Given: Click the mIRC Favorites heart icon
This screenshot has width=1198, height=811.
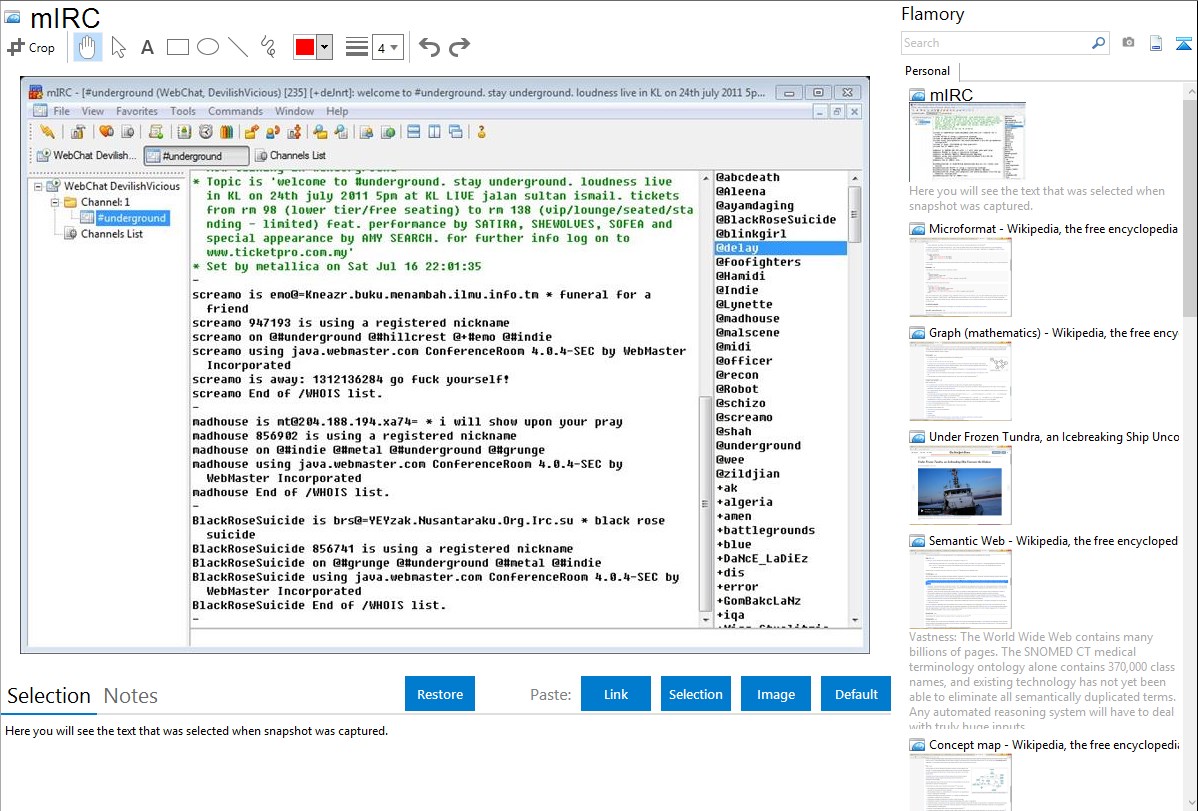Looking at the screenshot, I should click(106, 132).
